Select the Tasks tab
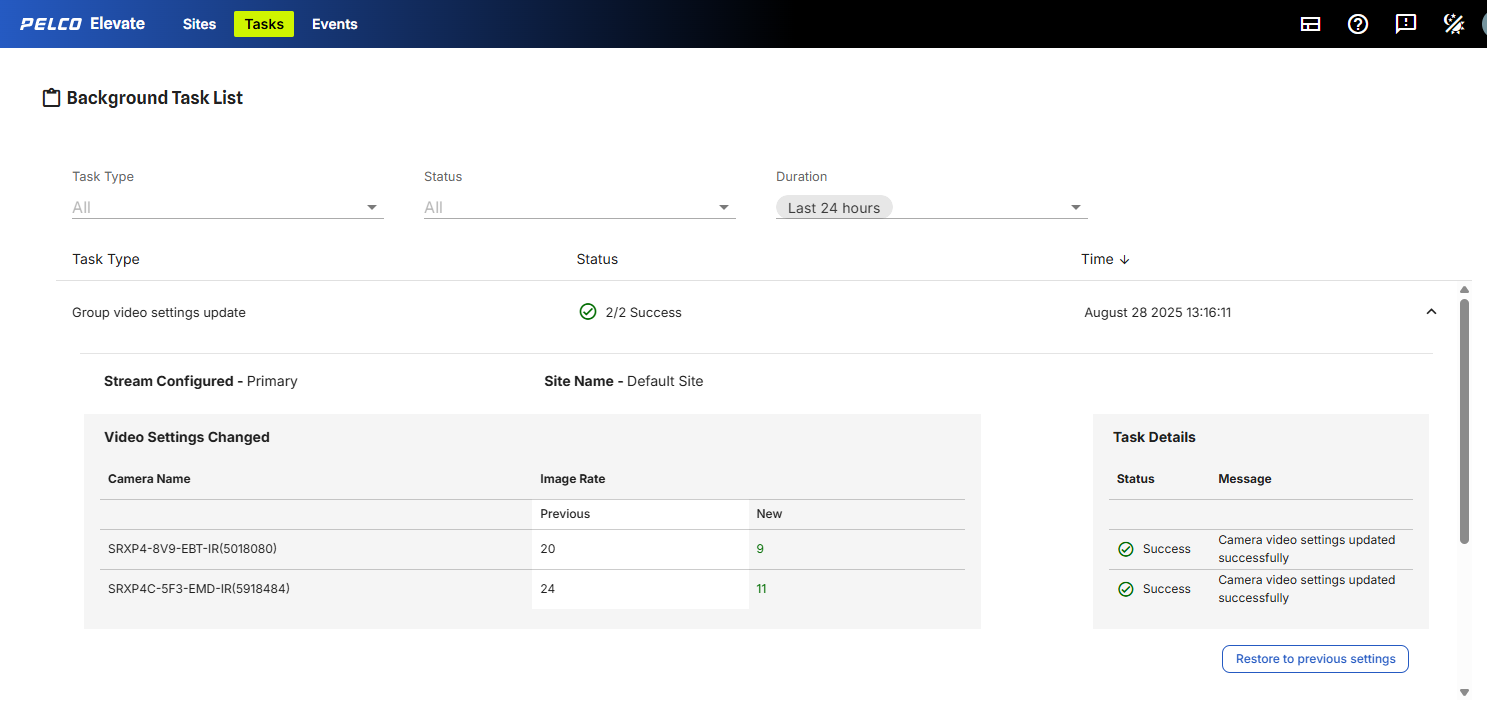The height and width of the screenshot is (718, 1487). [x=264, y=24]
